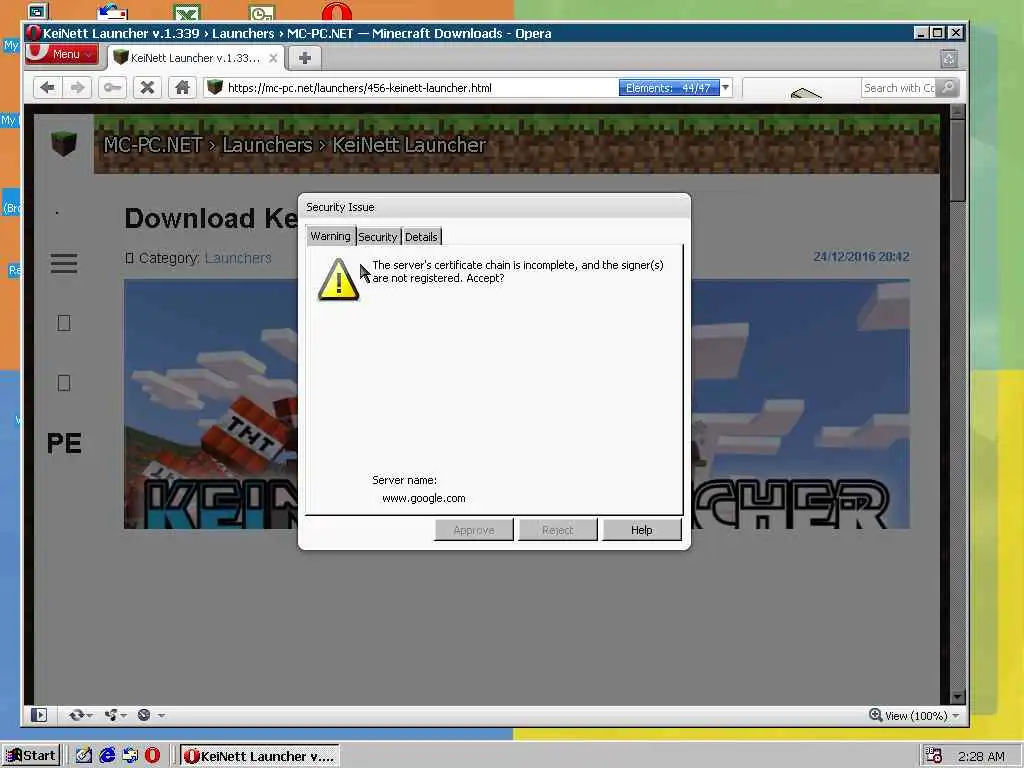Click the Excel desktop shortcut icon
Viewport: 1024px width, 768px height.
point(187,11)
